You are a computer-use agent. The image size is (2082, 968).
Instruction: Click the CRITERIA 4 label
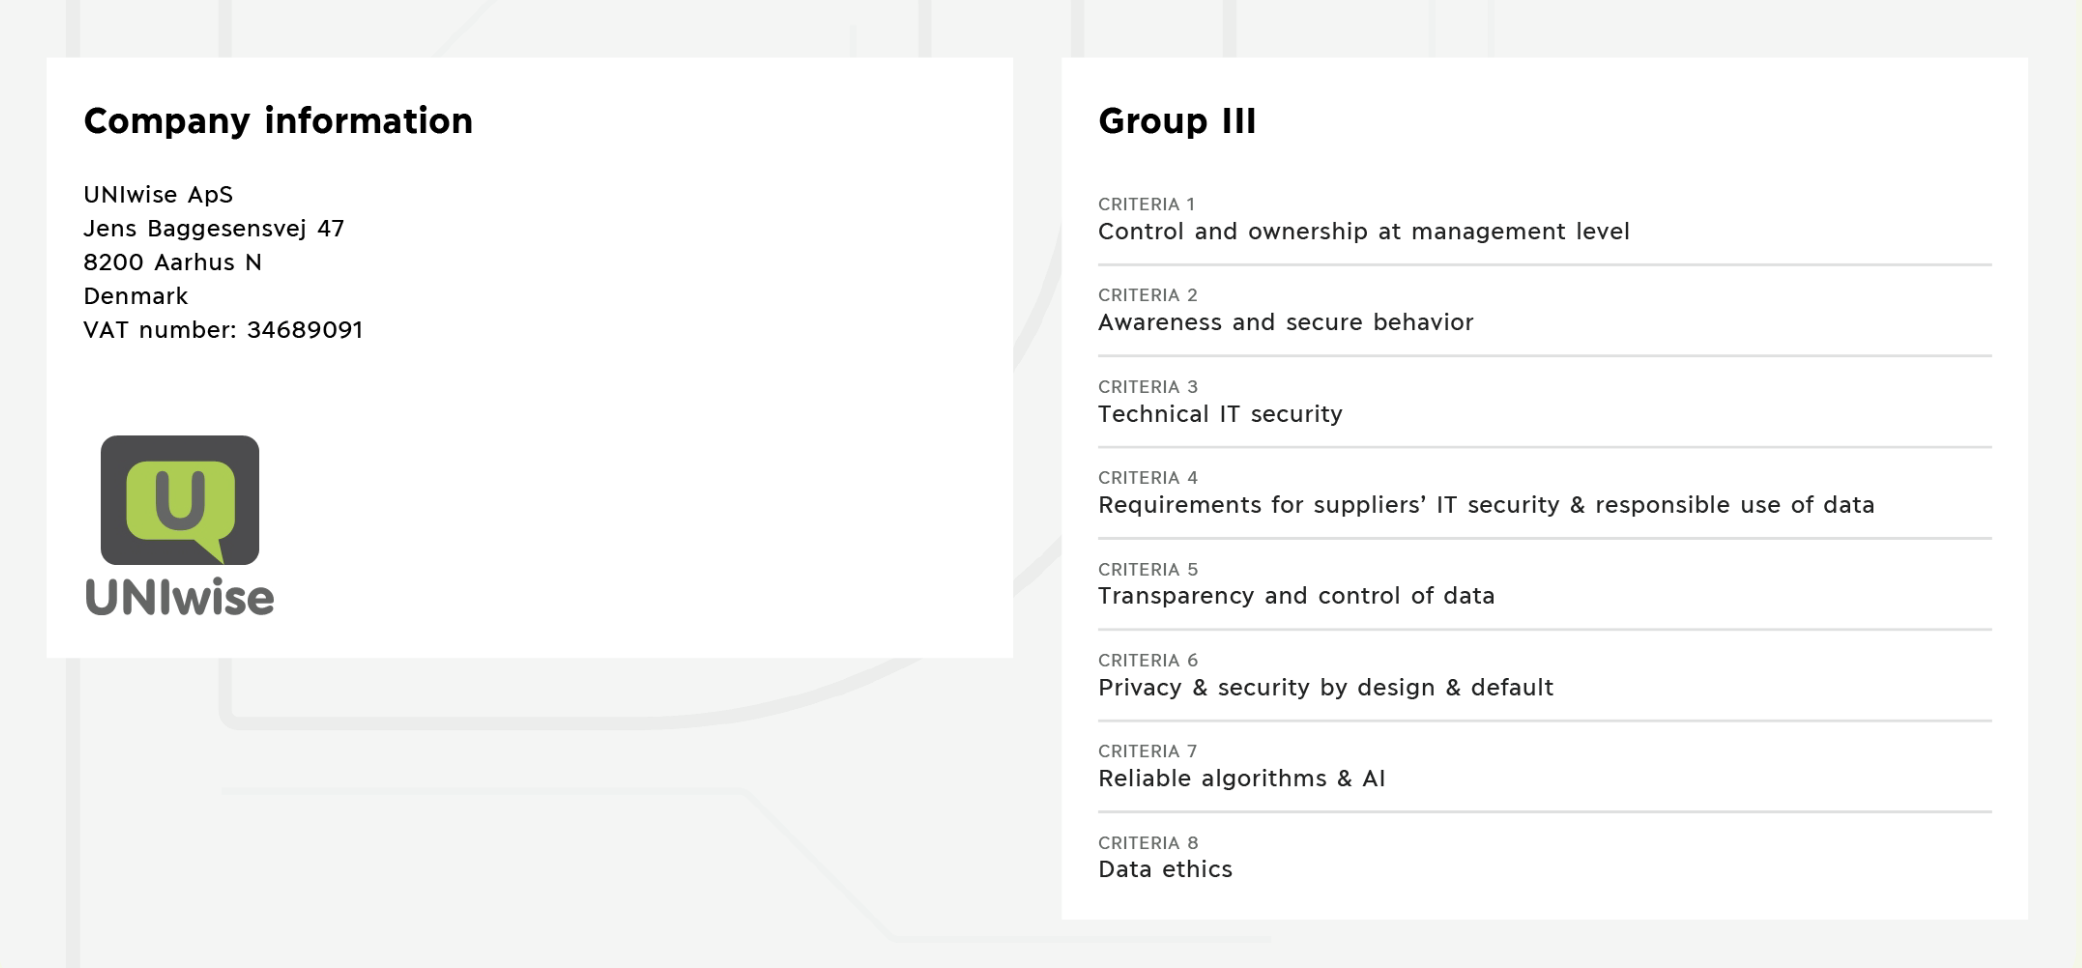tap(1147, 478)
